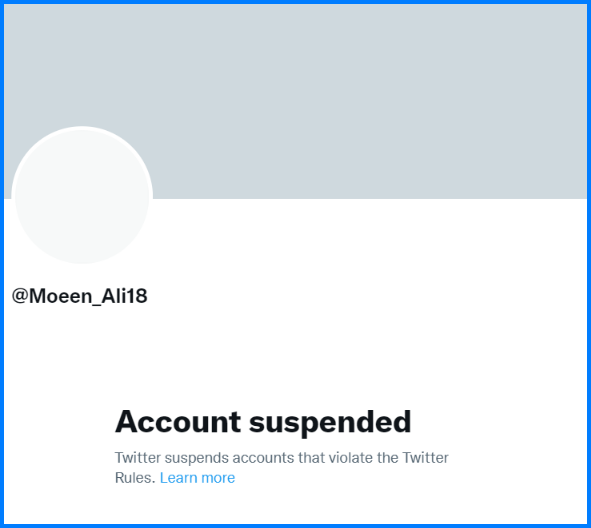Click the word Learn in the blue link

coord(178,478)
